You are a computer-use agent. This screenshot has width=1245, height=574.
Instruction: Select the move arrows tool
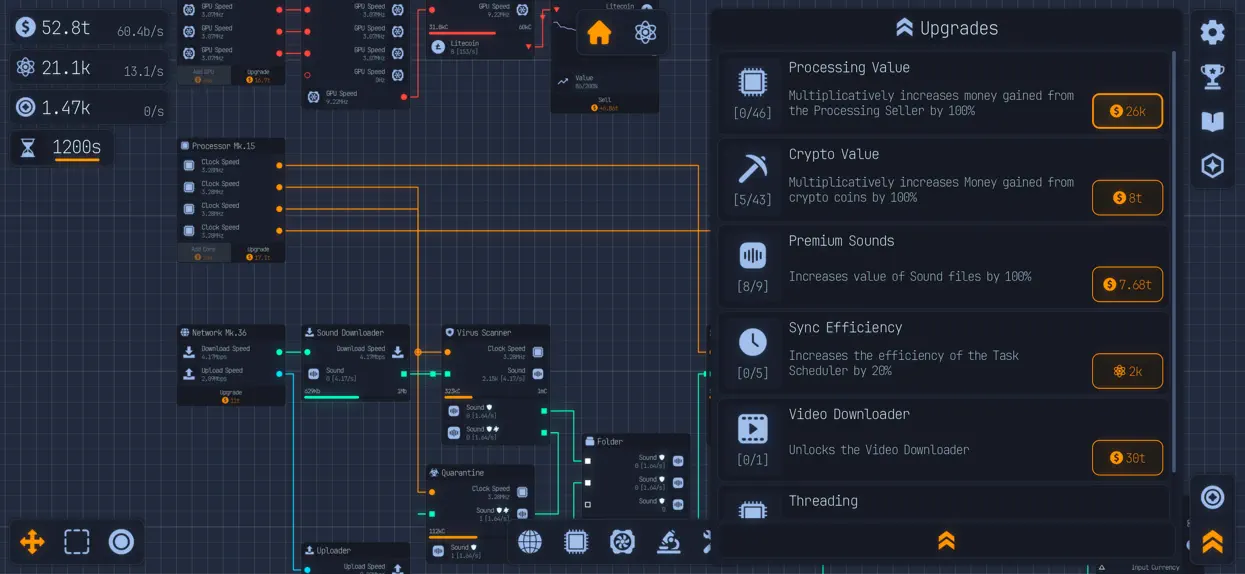click(32, 542)
